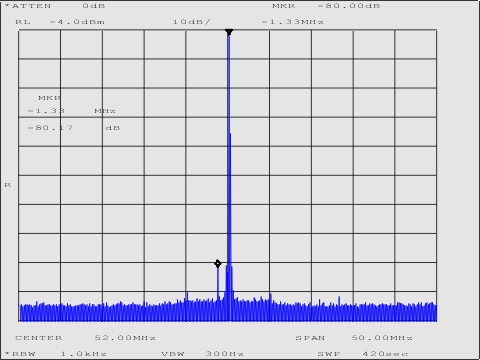Select the RL -4.0dBm reference level text
Screen dimensions: 480x360
pyautogui.click(x=60, y=22)
